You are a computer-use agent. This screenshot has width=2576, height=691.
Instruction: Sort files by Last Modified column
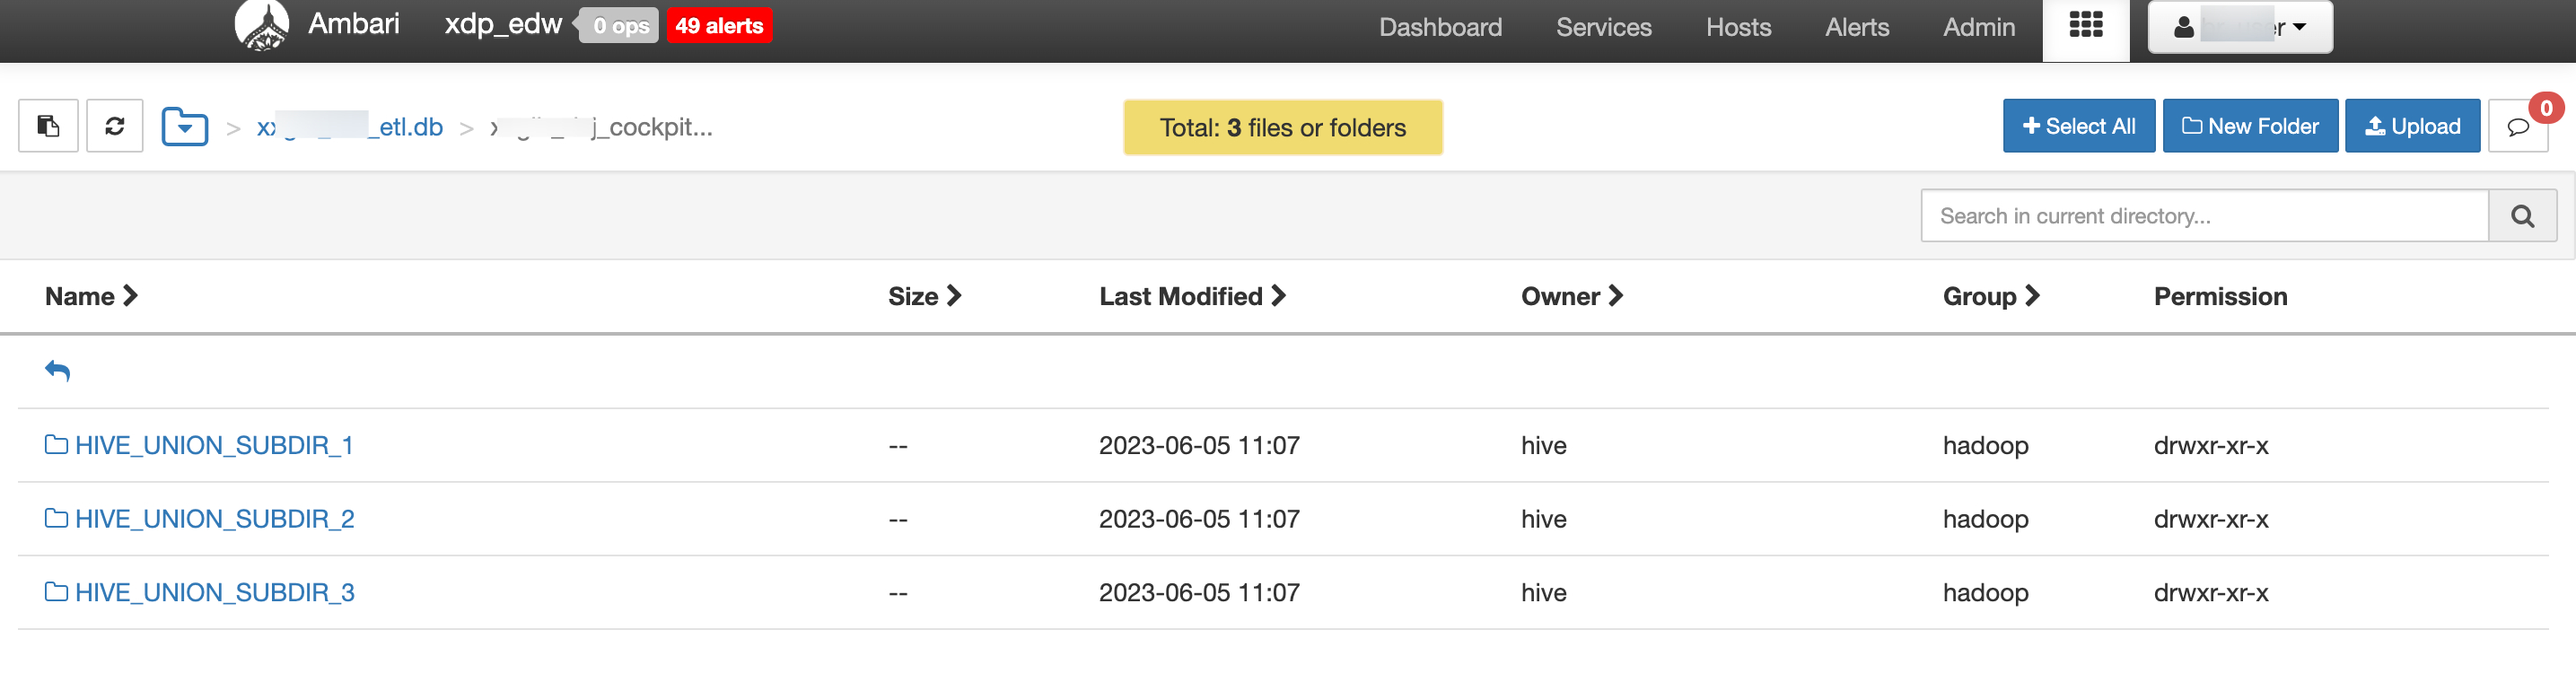(1192, 296)
